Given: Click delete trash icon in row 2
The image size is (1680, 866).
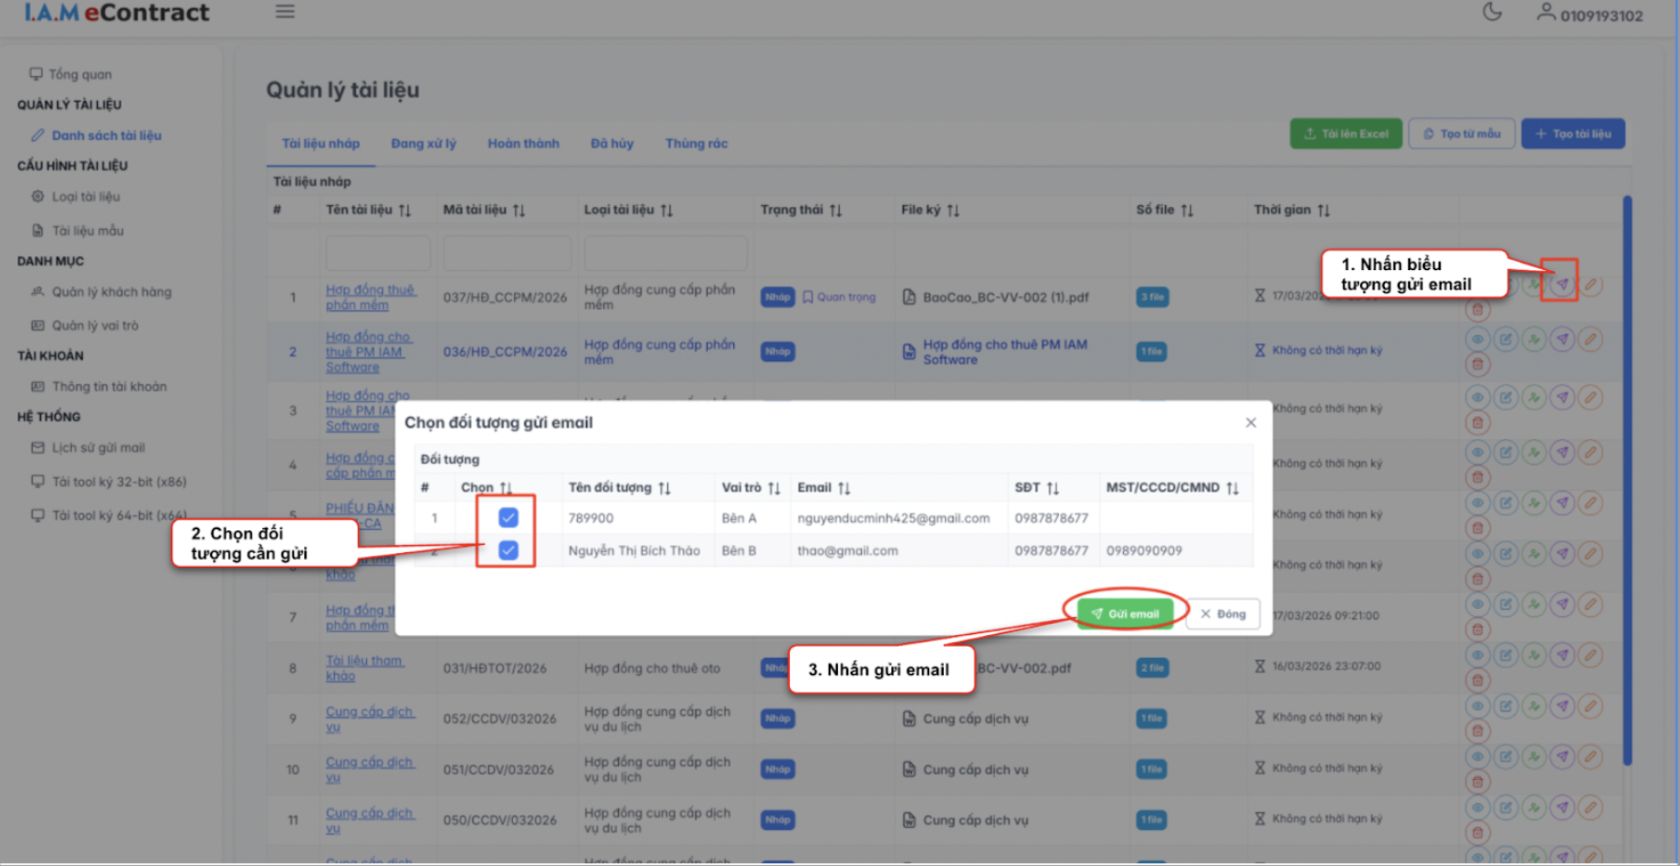Looking at the screenshot, I should click(x=1477, y=364).
